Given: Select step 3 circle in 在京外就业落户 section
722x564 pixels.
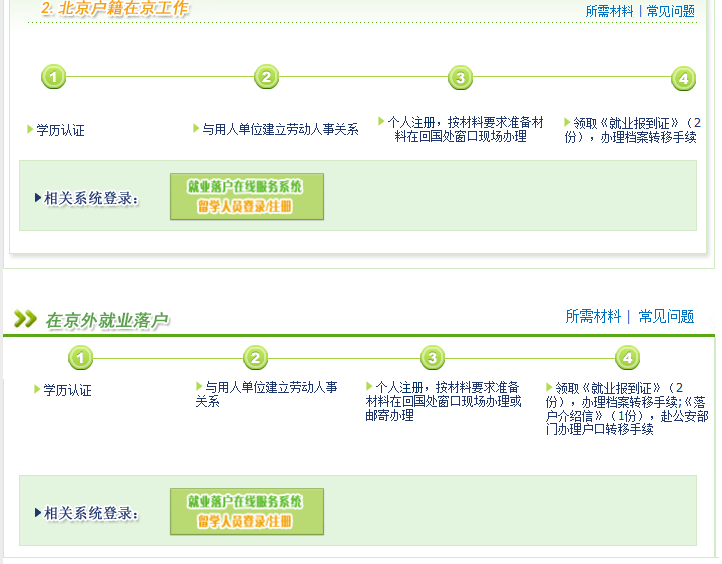Looking at the screenshot, I should pyautogui.click(x=432, y=358).
